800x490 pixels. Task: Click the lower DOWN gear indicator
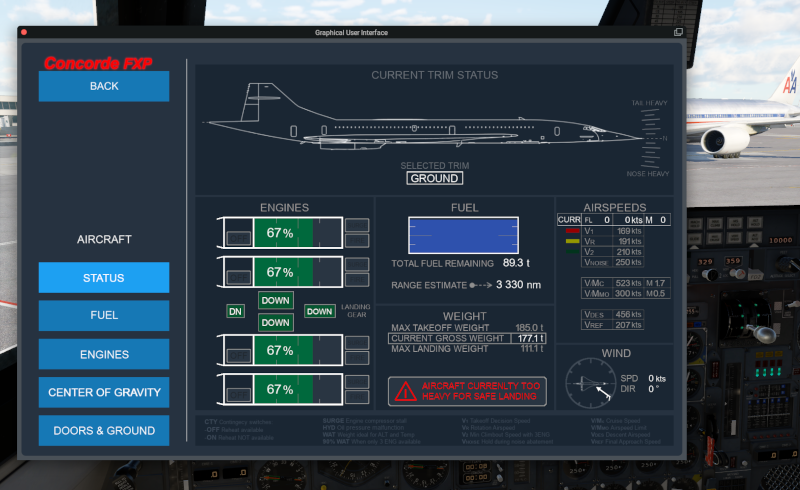coord(276,323)
